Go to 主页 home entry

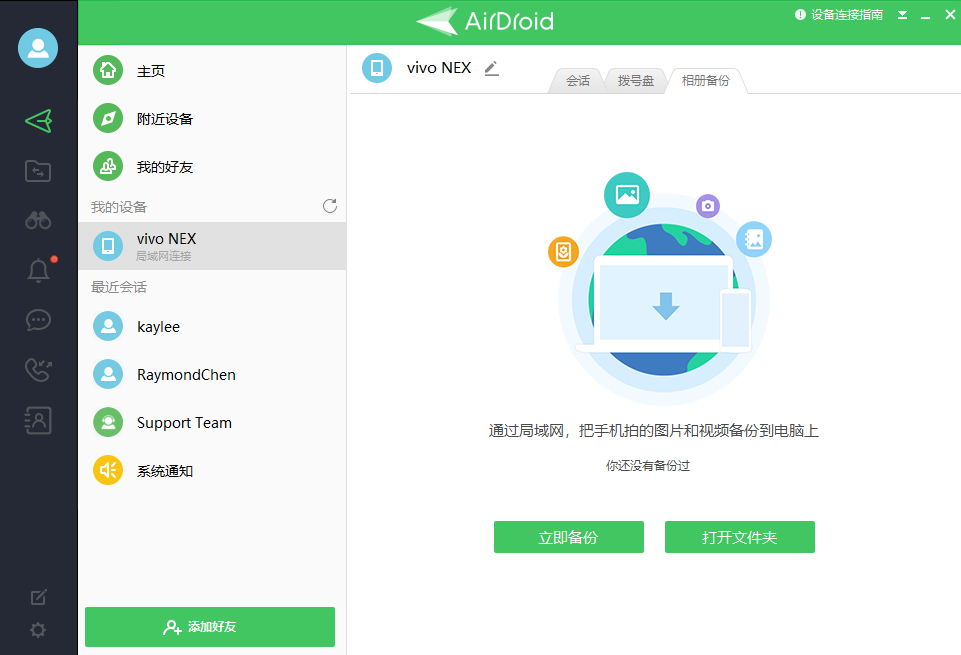tap(212, 70)
